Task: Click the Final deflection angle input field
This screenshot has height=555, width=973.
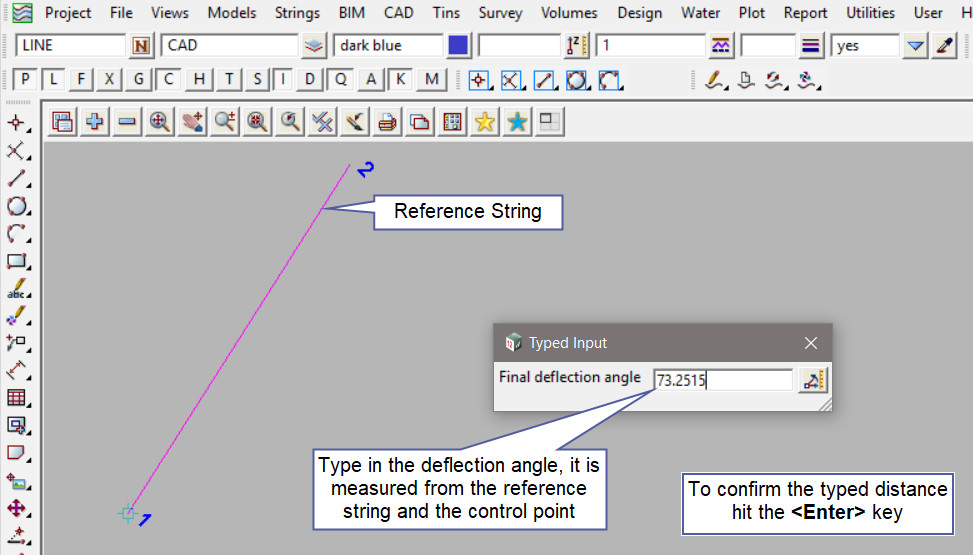Action: coord(723,380)
